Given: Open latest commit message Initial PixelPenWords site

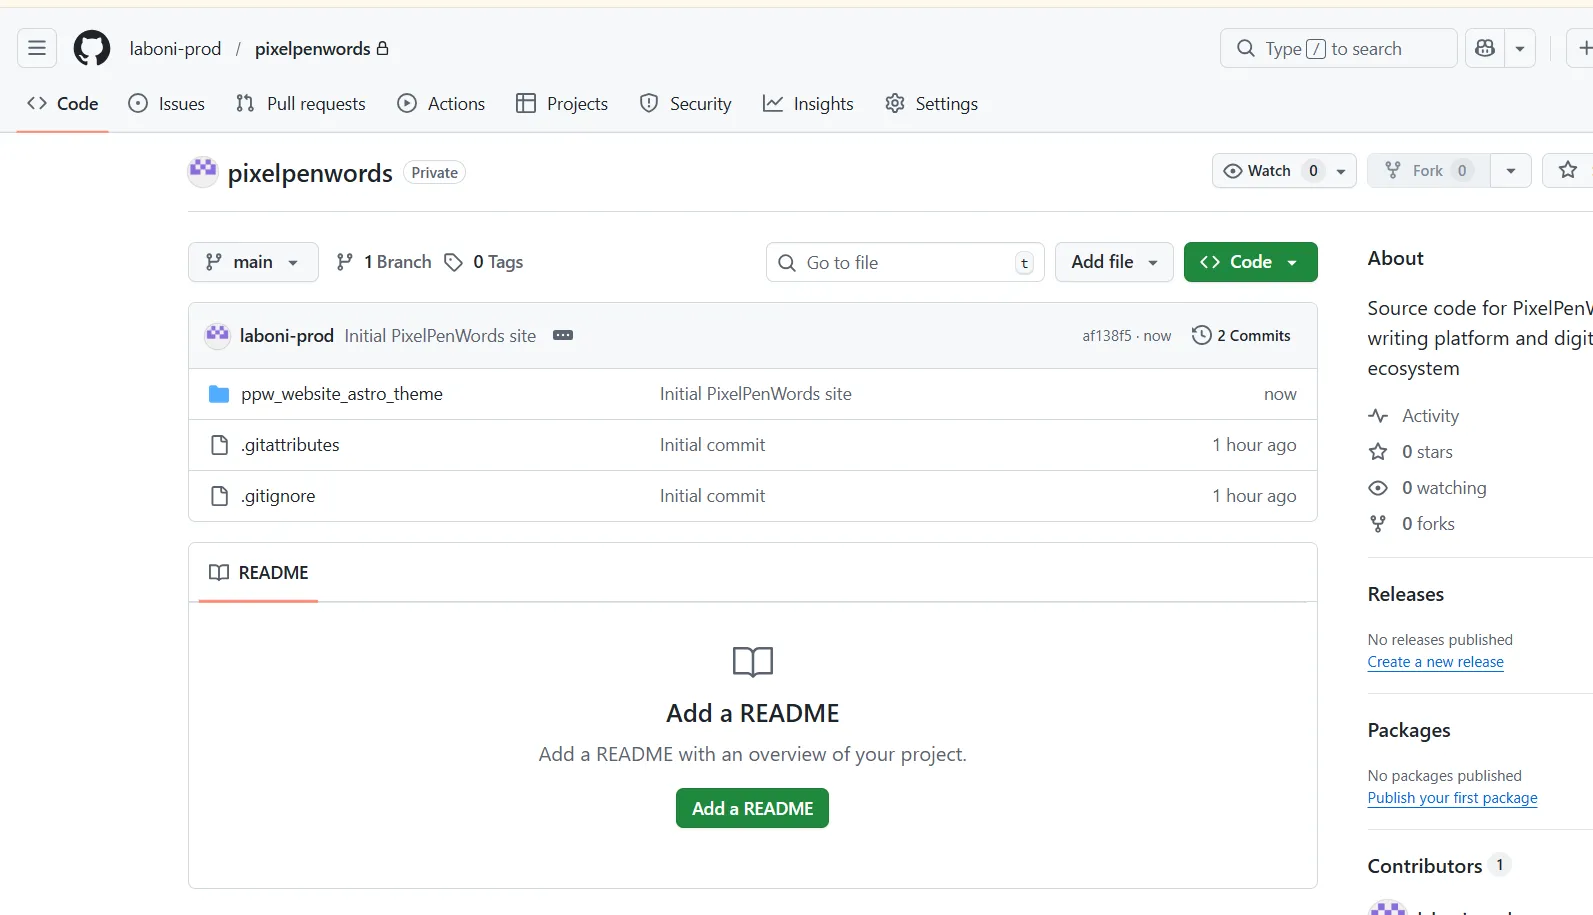Looking at the screenshot, I should tap(440, 336).
